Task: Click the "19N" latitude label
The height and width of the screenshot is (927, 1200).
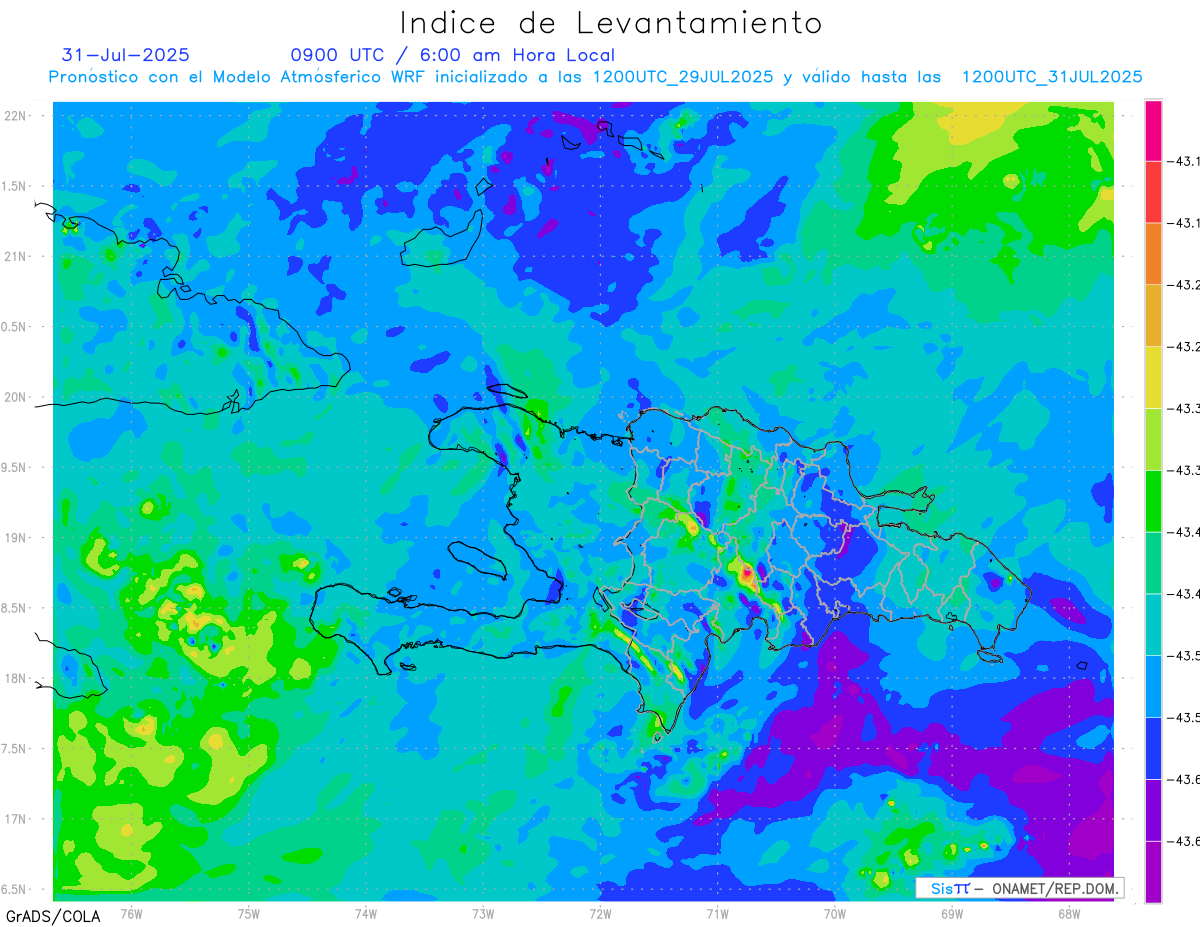Action: pos(14,538)
